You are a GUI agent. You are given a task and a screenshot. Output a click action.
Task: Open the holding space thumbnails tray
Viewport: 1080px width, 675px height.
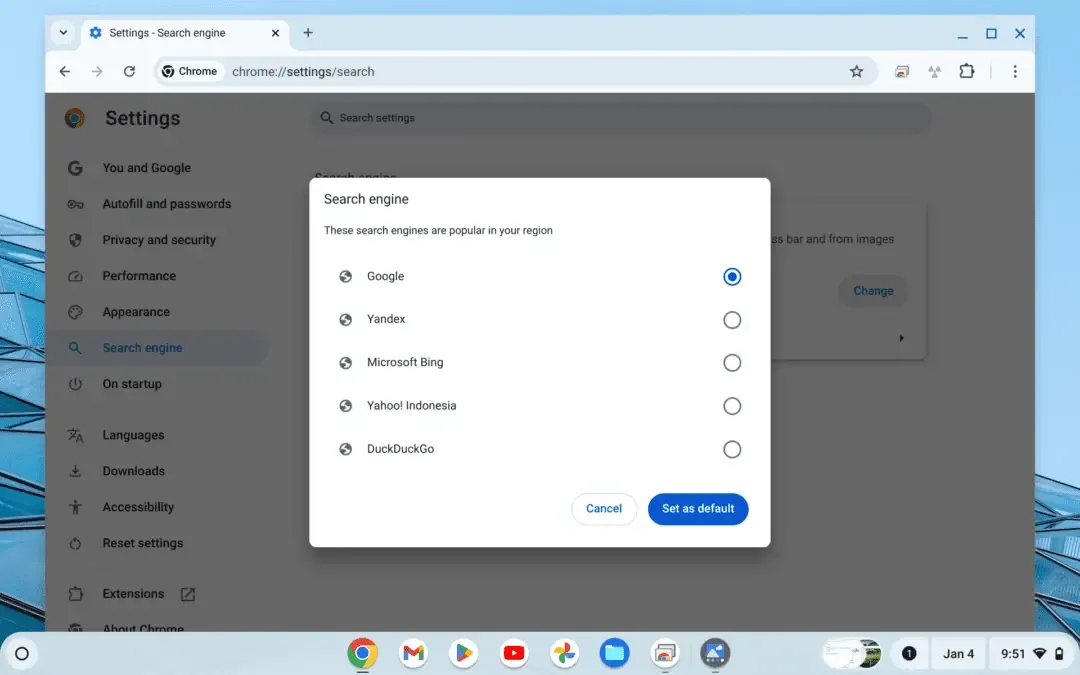tap(853, 654)
